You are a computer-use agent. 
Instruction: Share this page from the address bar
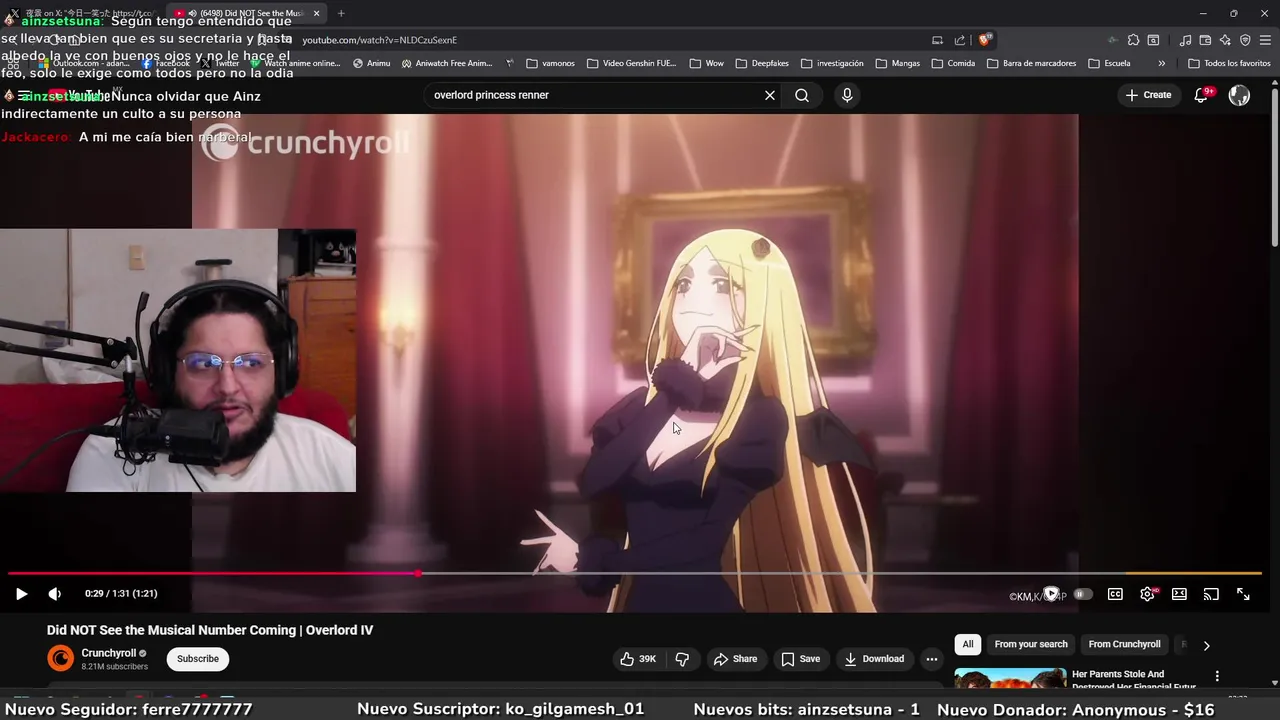960,40
